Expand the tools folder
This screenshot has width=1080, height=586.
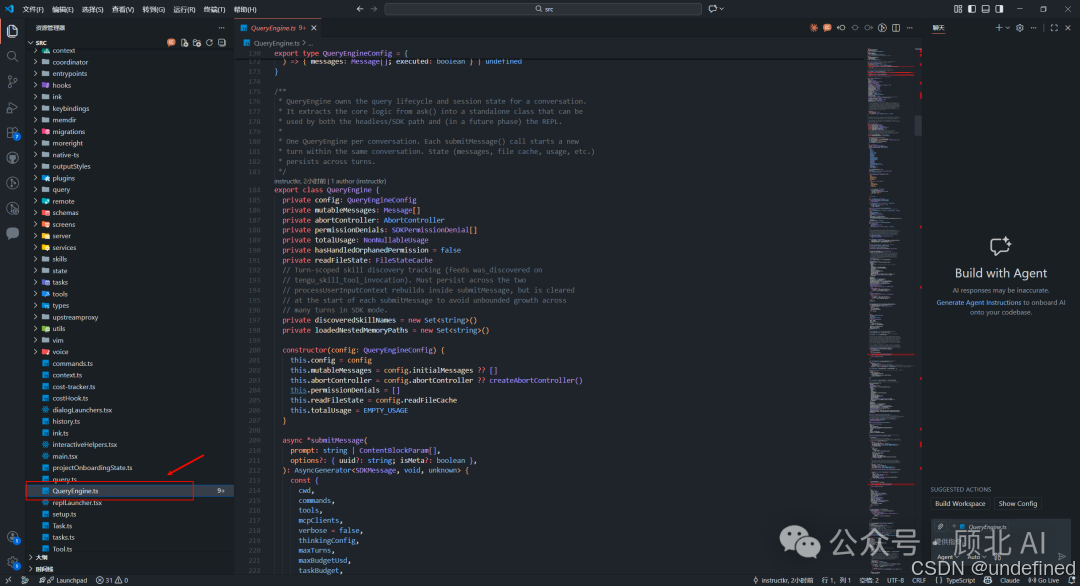[x=129, y=294]
